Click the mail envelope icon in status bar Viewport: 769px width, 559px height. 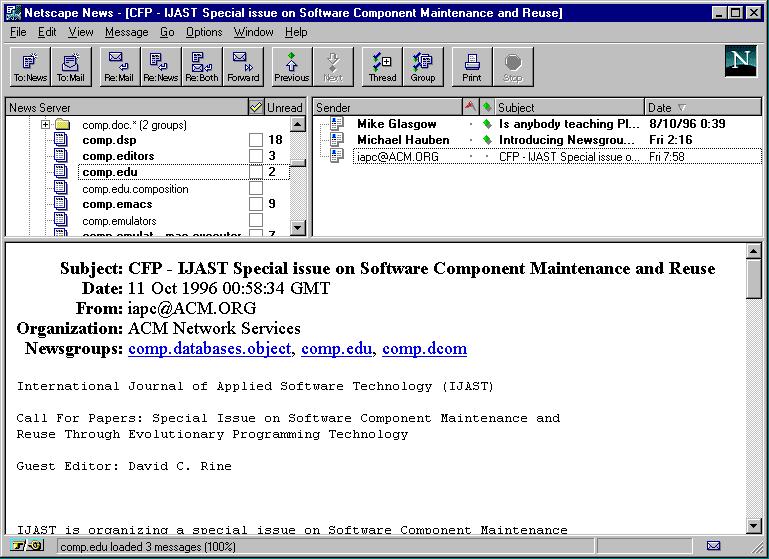pyautogui.click(x=714, y=545)
